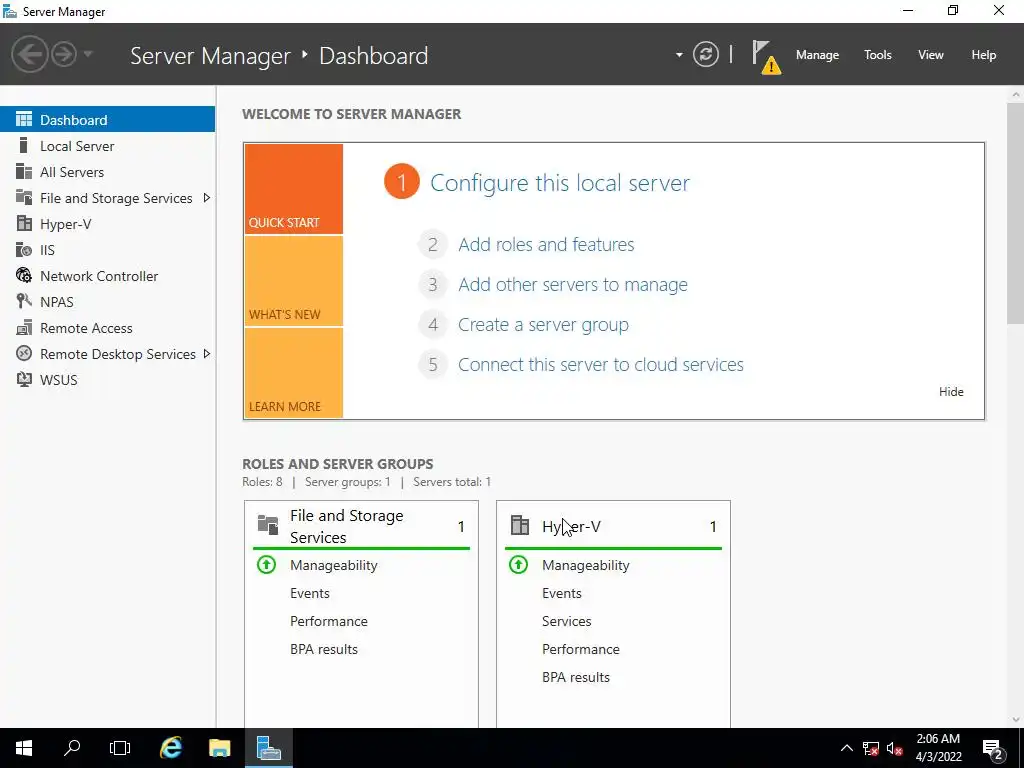This screenshot has width=1024, height=768.
Task: Click the All Servers icon
Action: [24, 171]
